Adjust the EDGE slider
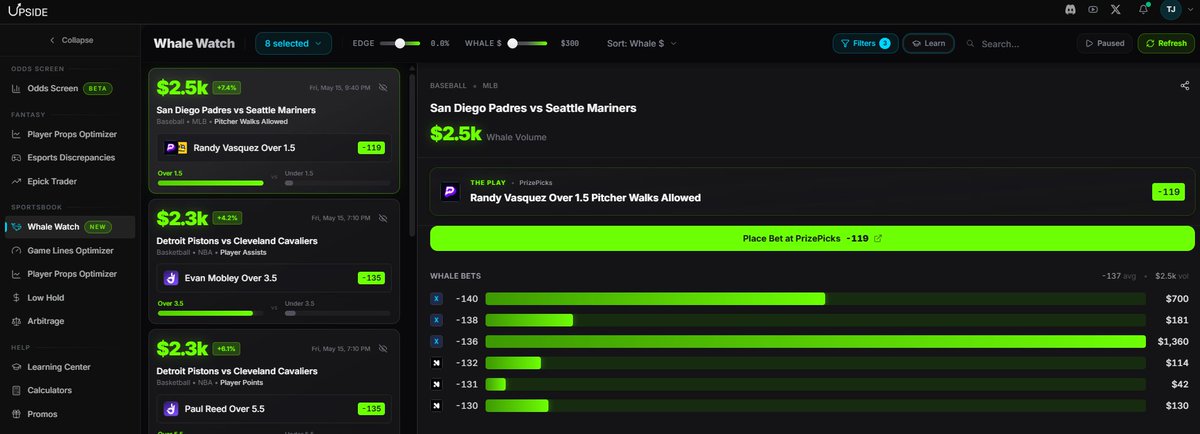1200x434 pixels. pos(401,43)
